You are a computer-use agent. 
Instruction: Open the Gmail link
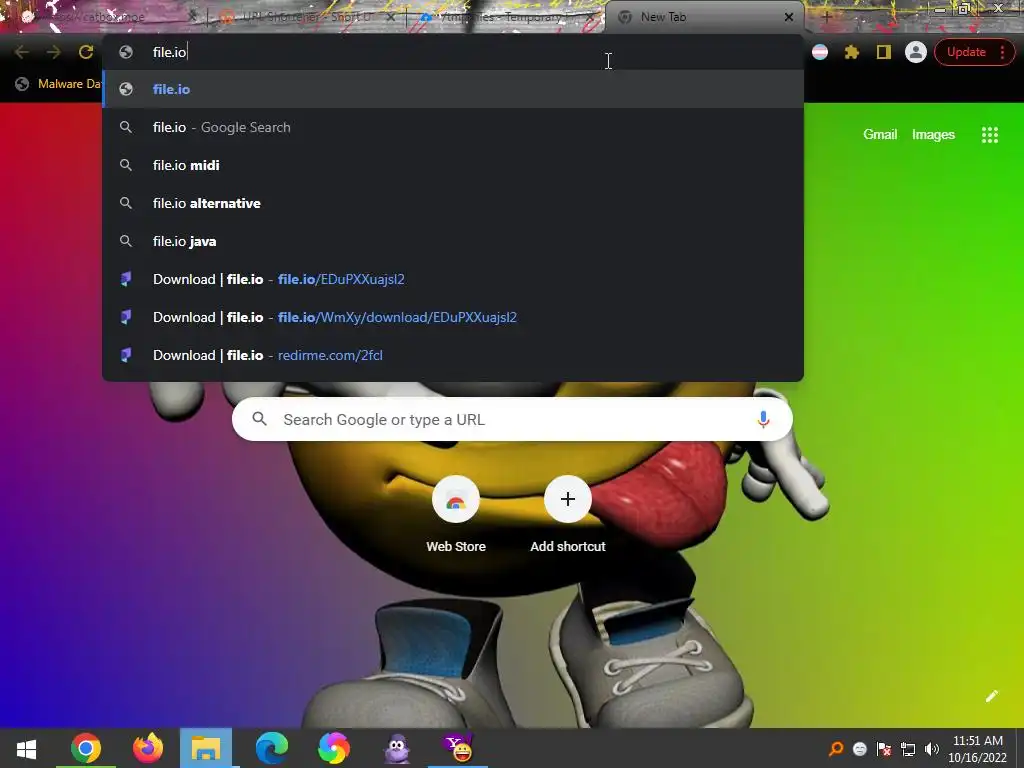click(880, 135)
